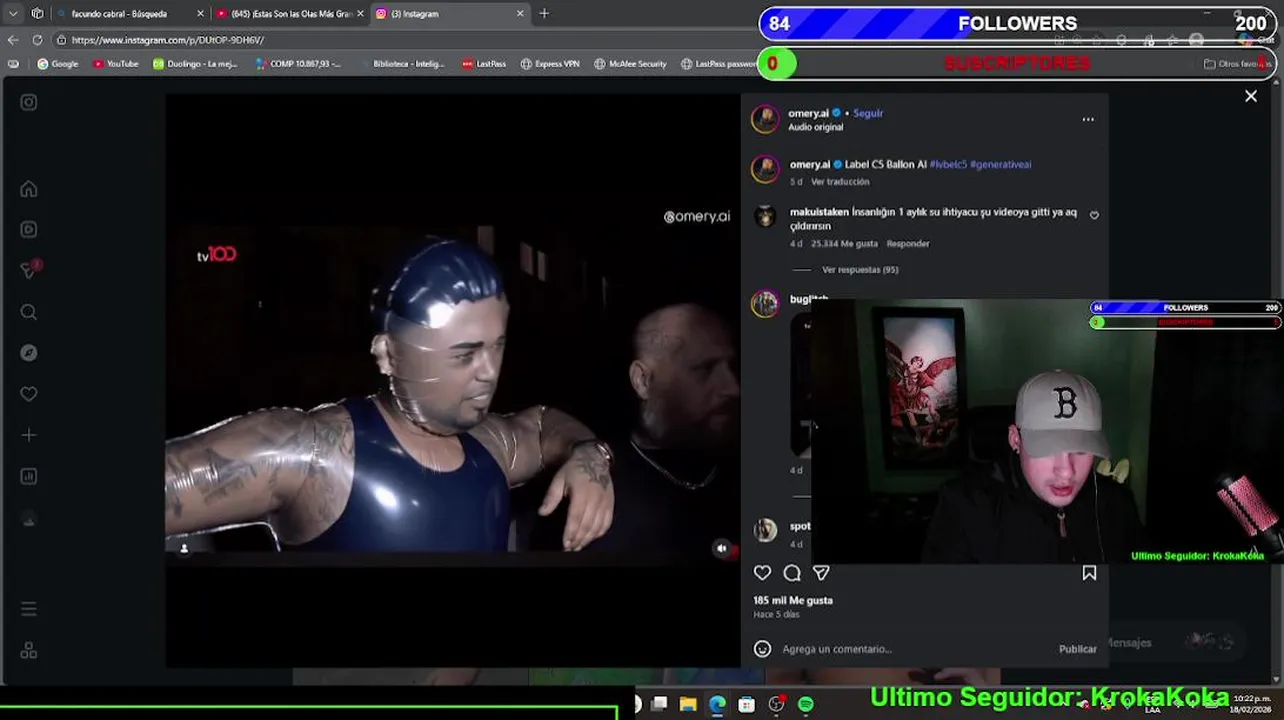The image size is (1284, 720).
Task: Close the Instagram tab
Action: pos(520,14)
